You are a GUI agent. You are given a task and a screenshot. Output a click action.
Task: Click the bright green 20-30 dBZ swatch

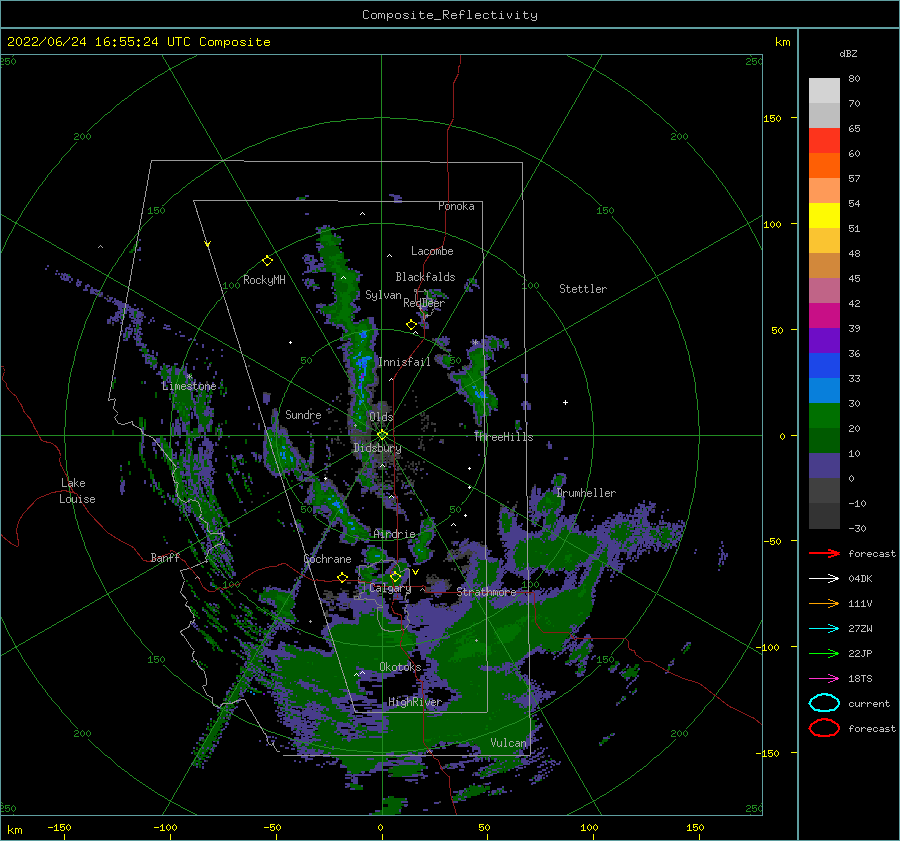point(824,416)
